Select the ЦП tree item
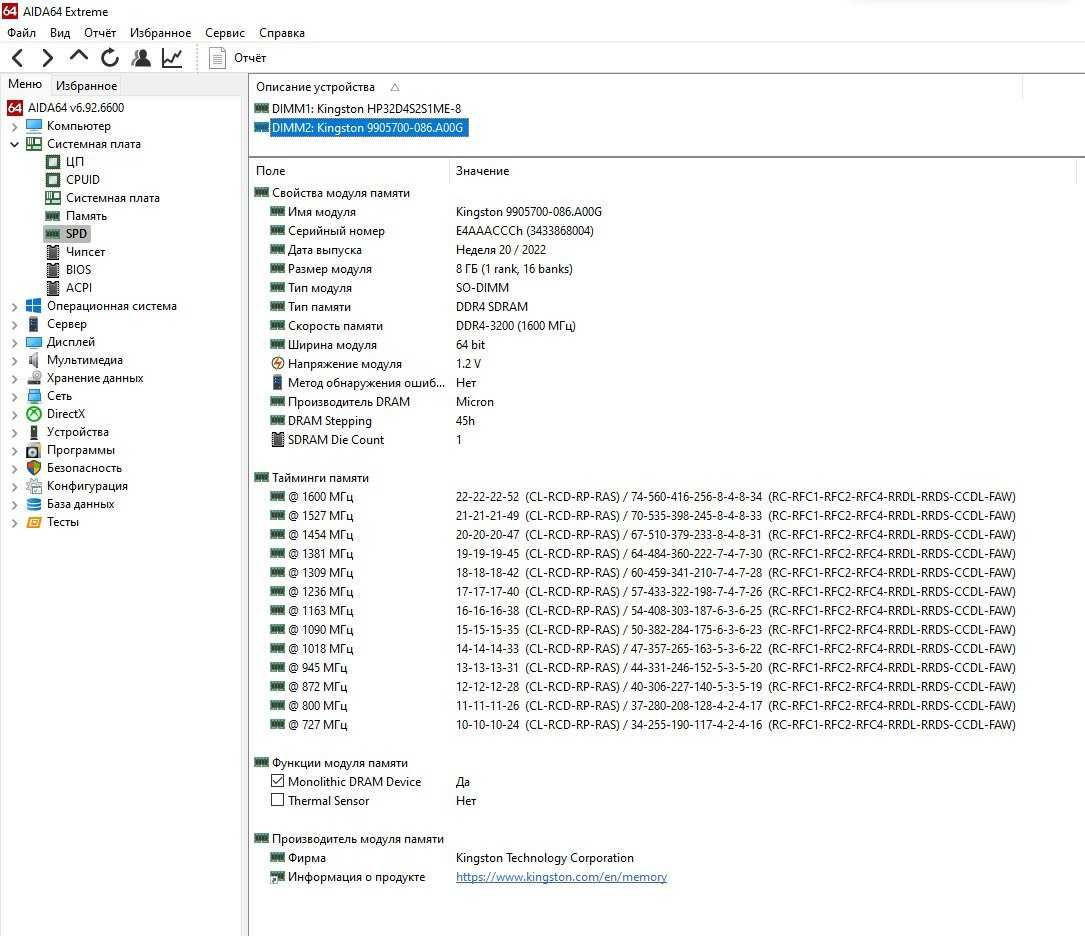The height and width of the screenshot is (936, 1085). 75,162
